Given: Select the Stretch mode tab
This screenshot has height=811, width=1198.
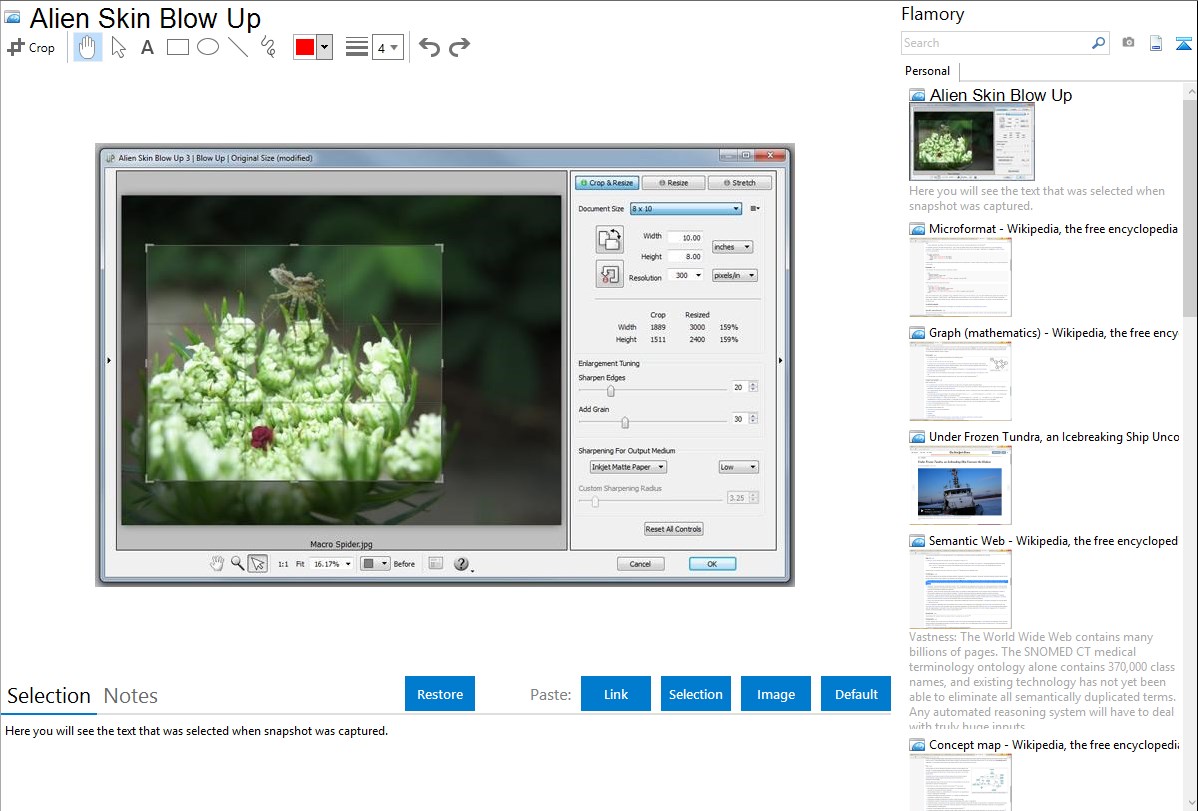Looking at the screenshot, I should coord(740,183).
